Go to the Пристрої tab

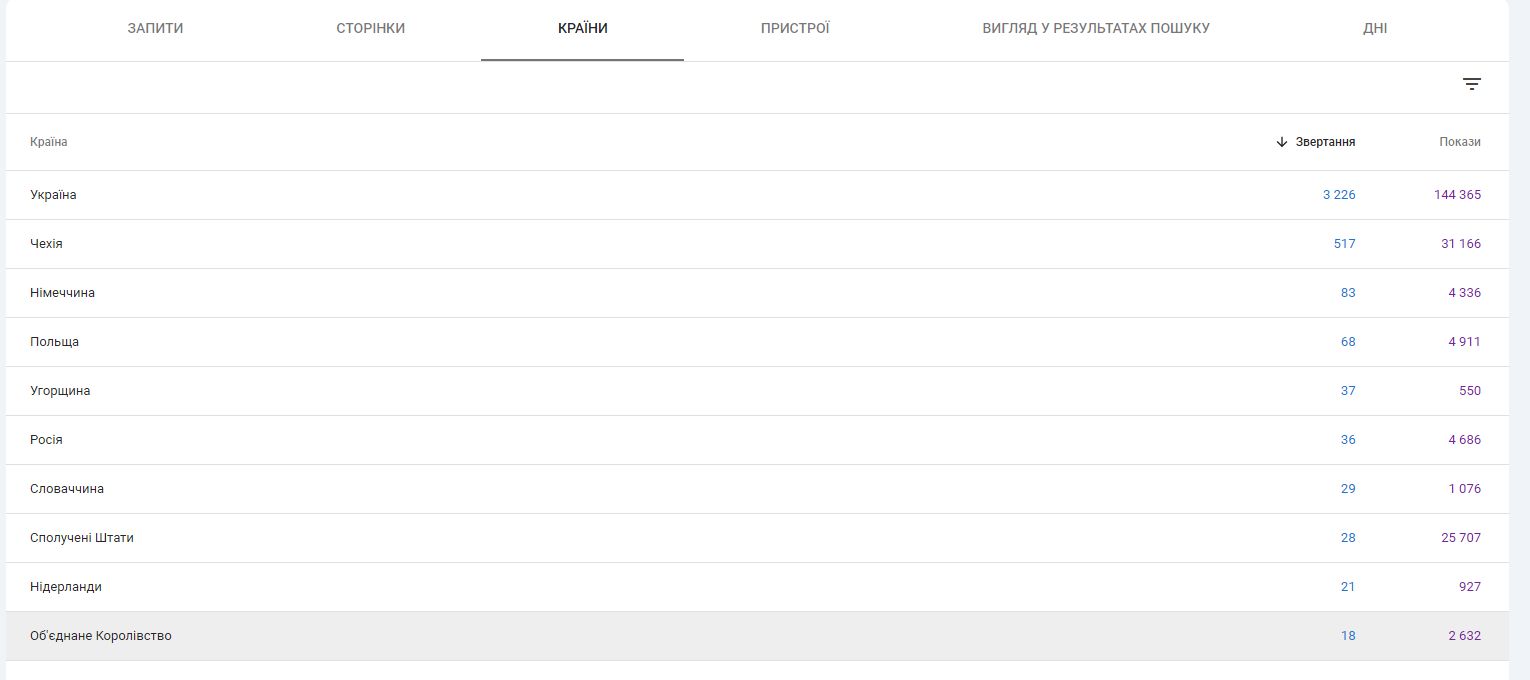click(795, 28)
